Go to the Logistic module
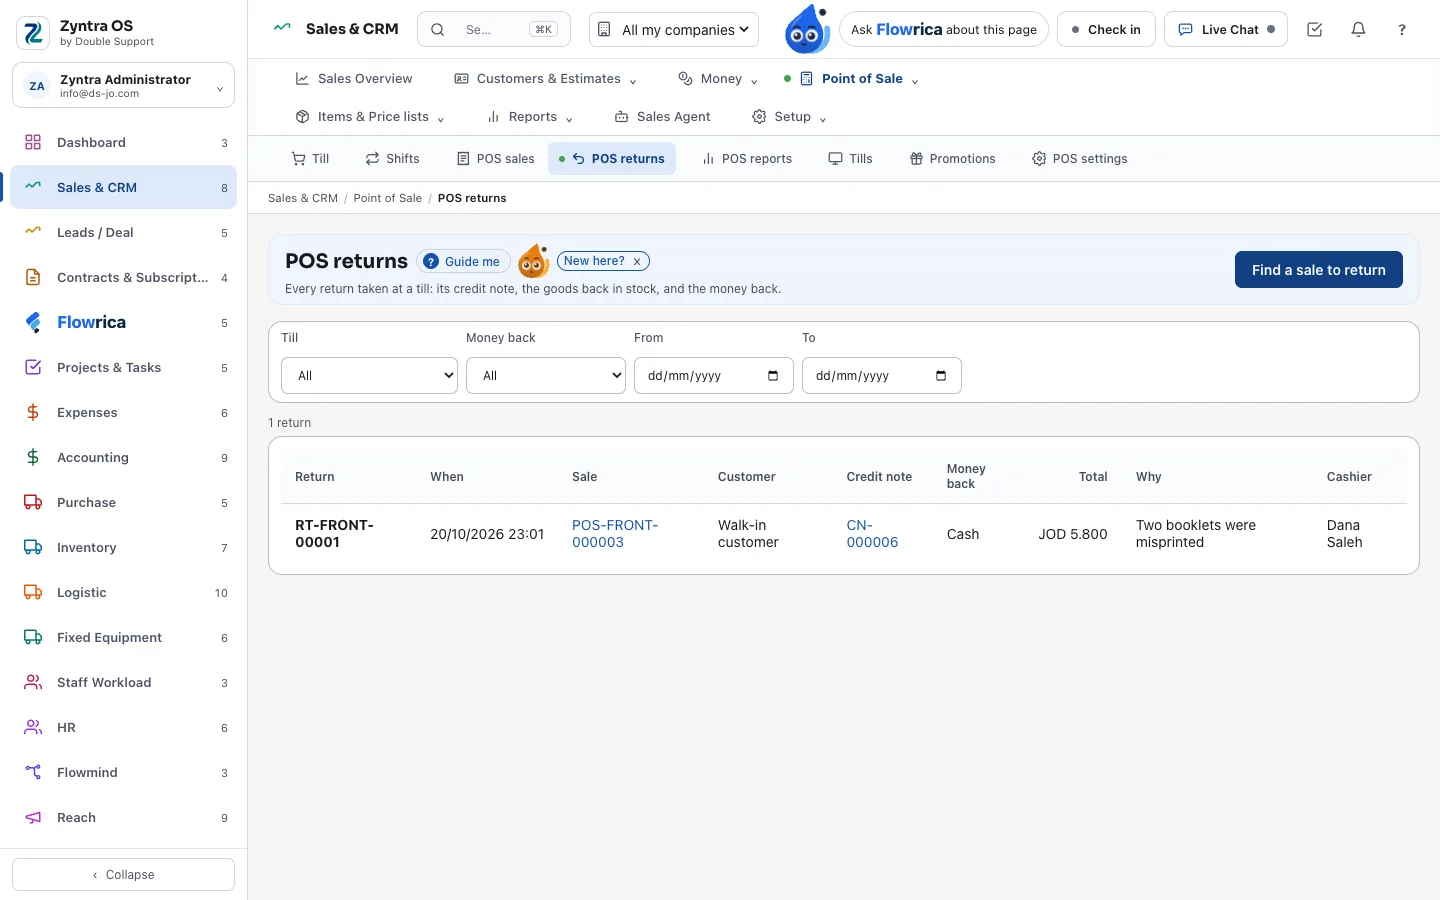Image resolution: width=1440 pixels, height=900 pixels. click(124, 592)
